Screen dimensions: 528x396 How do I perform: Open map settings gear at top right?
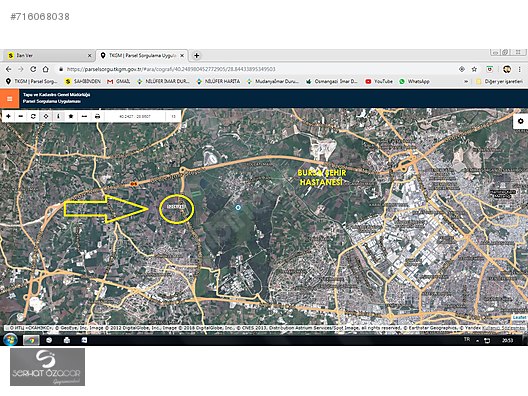(x=521, y=121)
